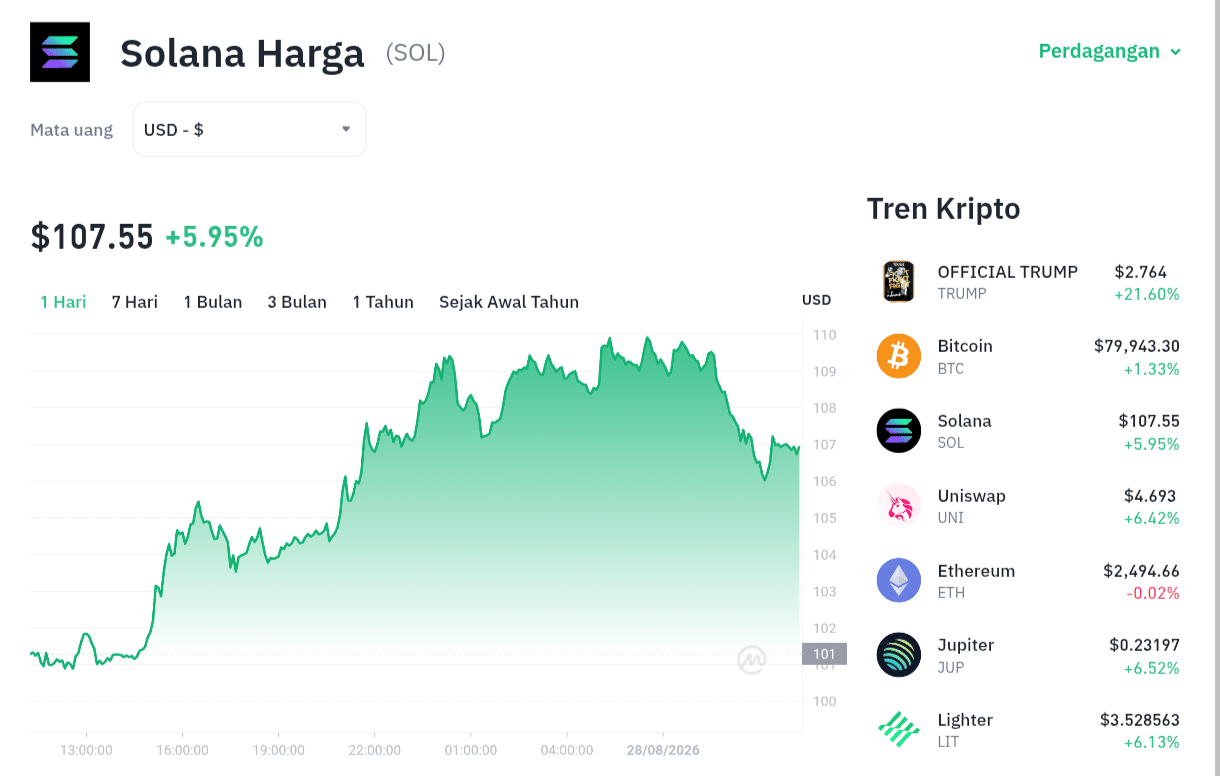Open the USD - $ currency selector
The image size is (1220, 776).
[249, 129]
